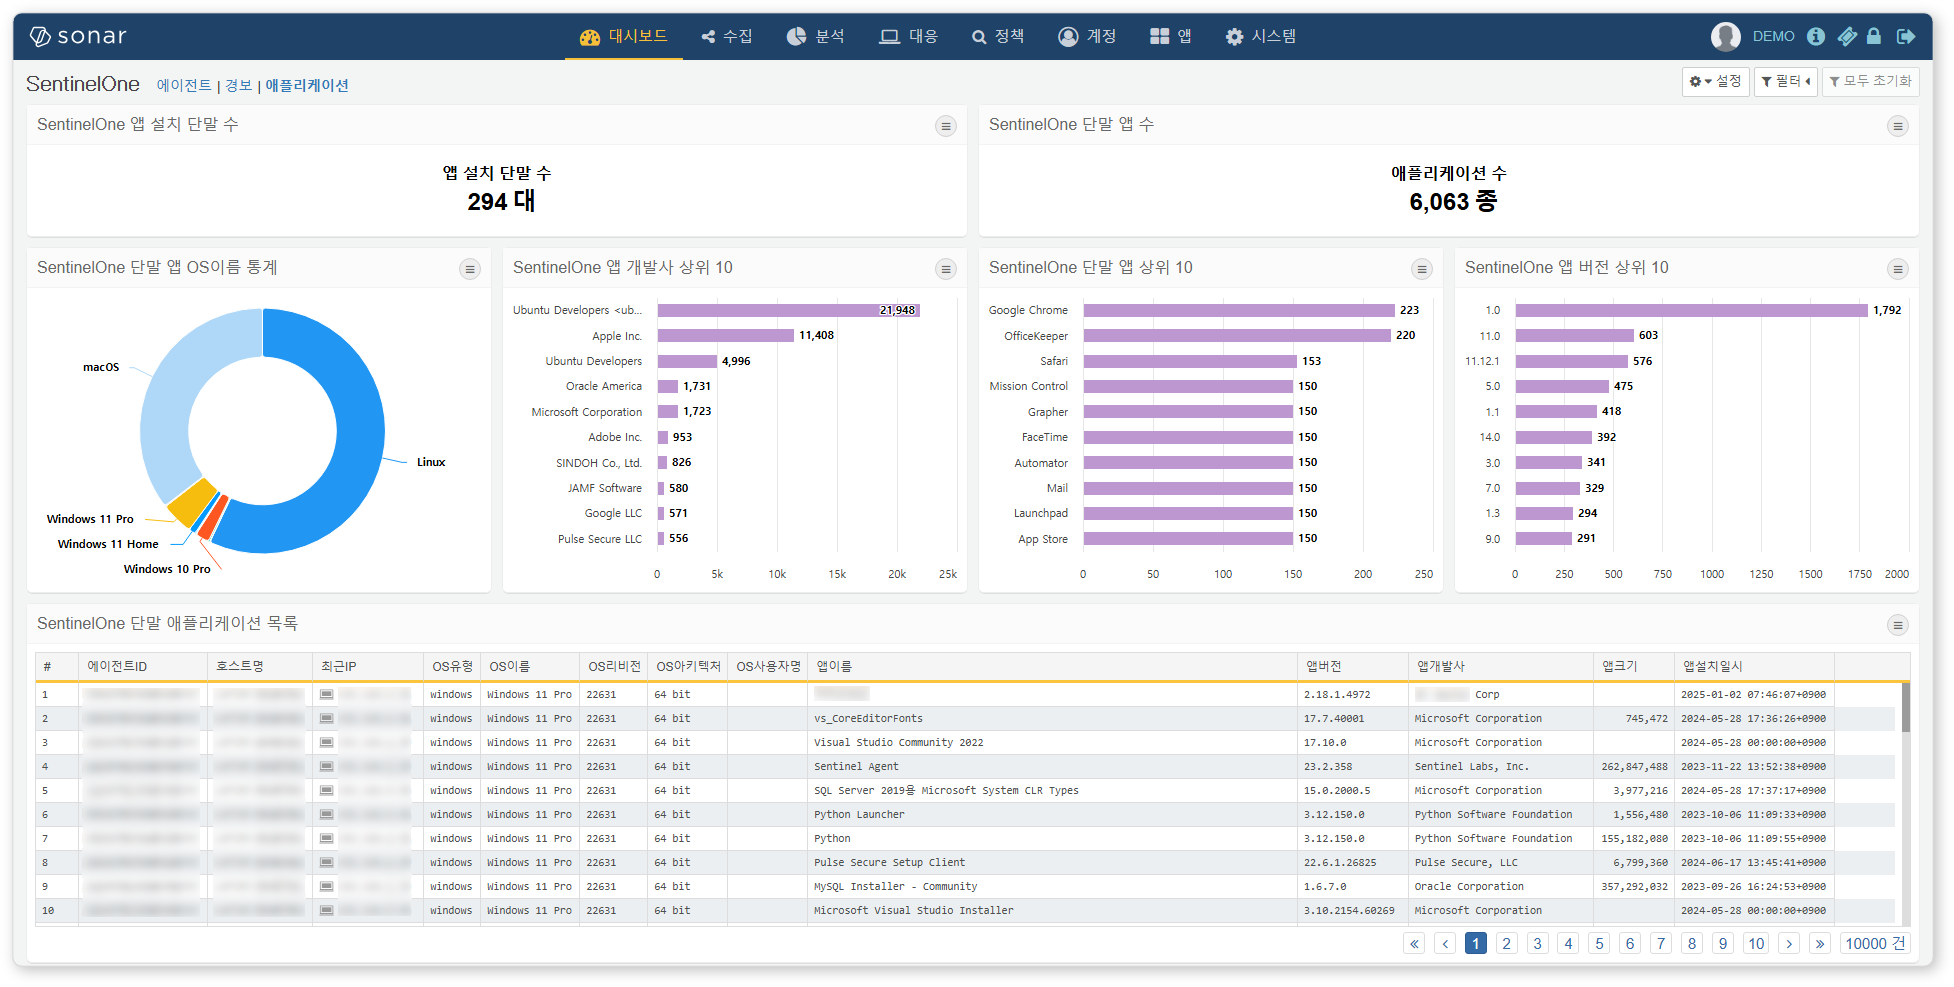
Task: Go to next page of table
Action: point(1789,943)
